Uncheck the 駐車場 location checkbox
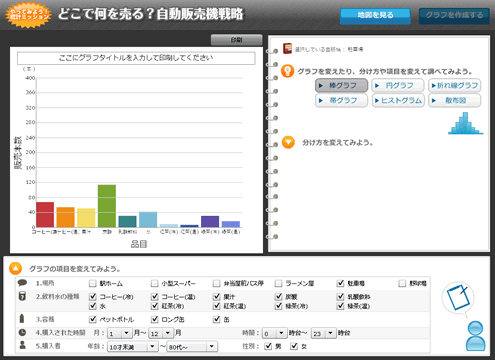 [340, 283]
